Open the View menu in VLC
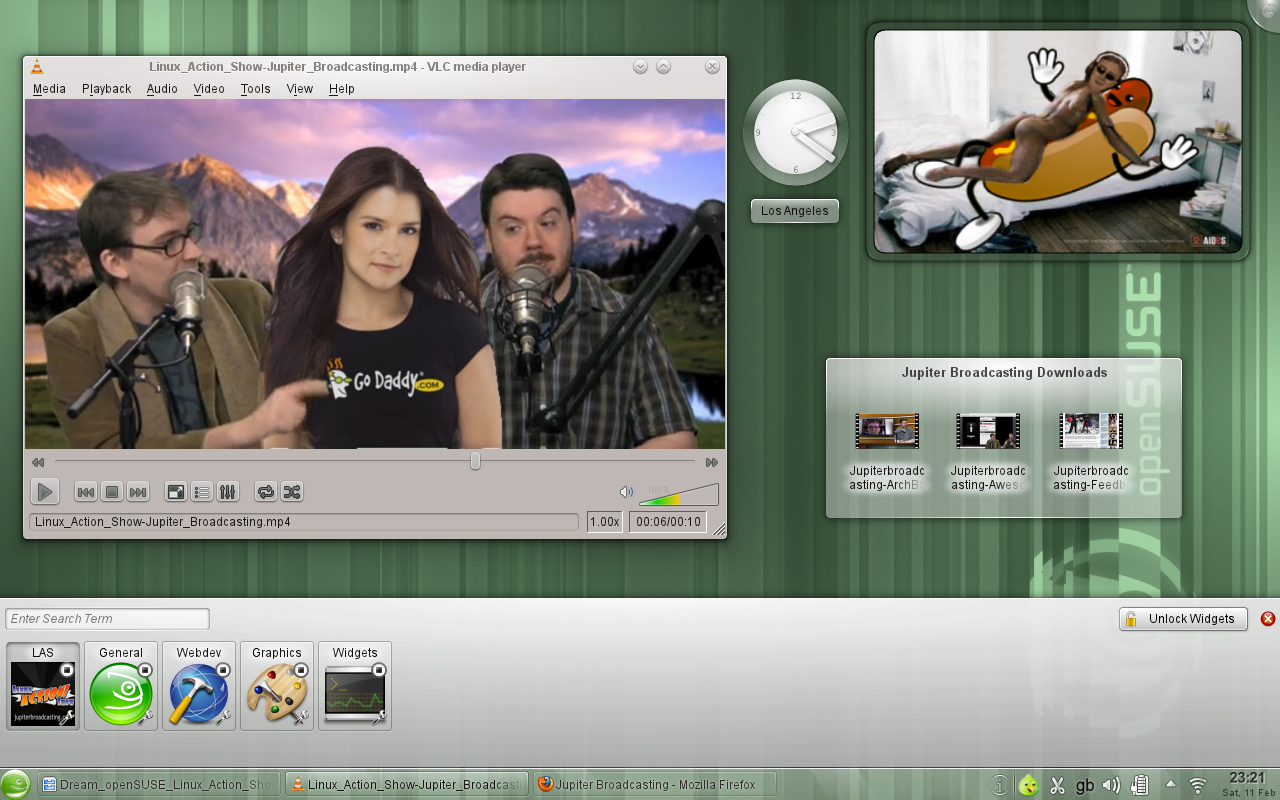 click(300, 89)
